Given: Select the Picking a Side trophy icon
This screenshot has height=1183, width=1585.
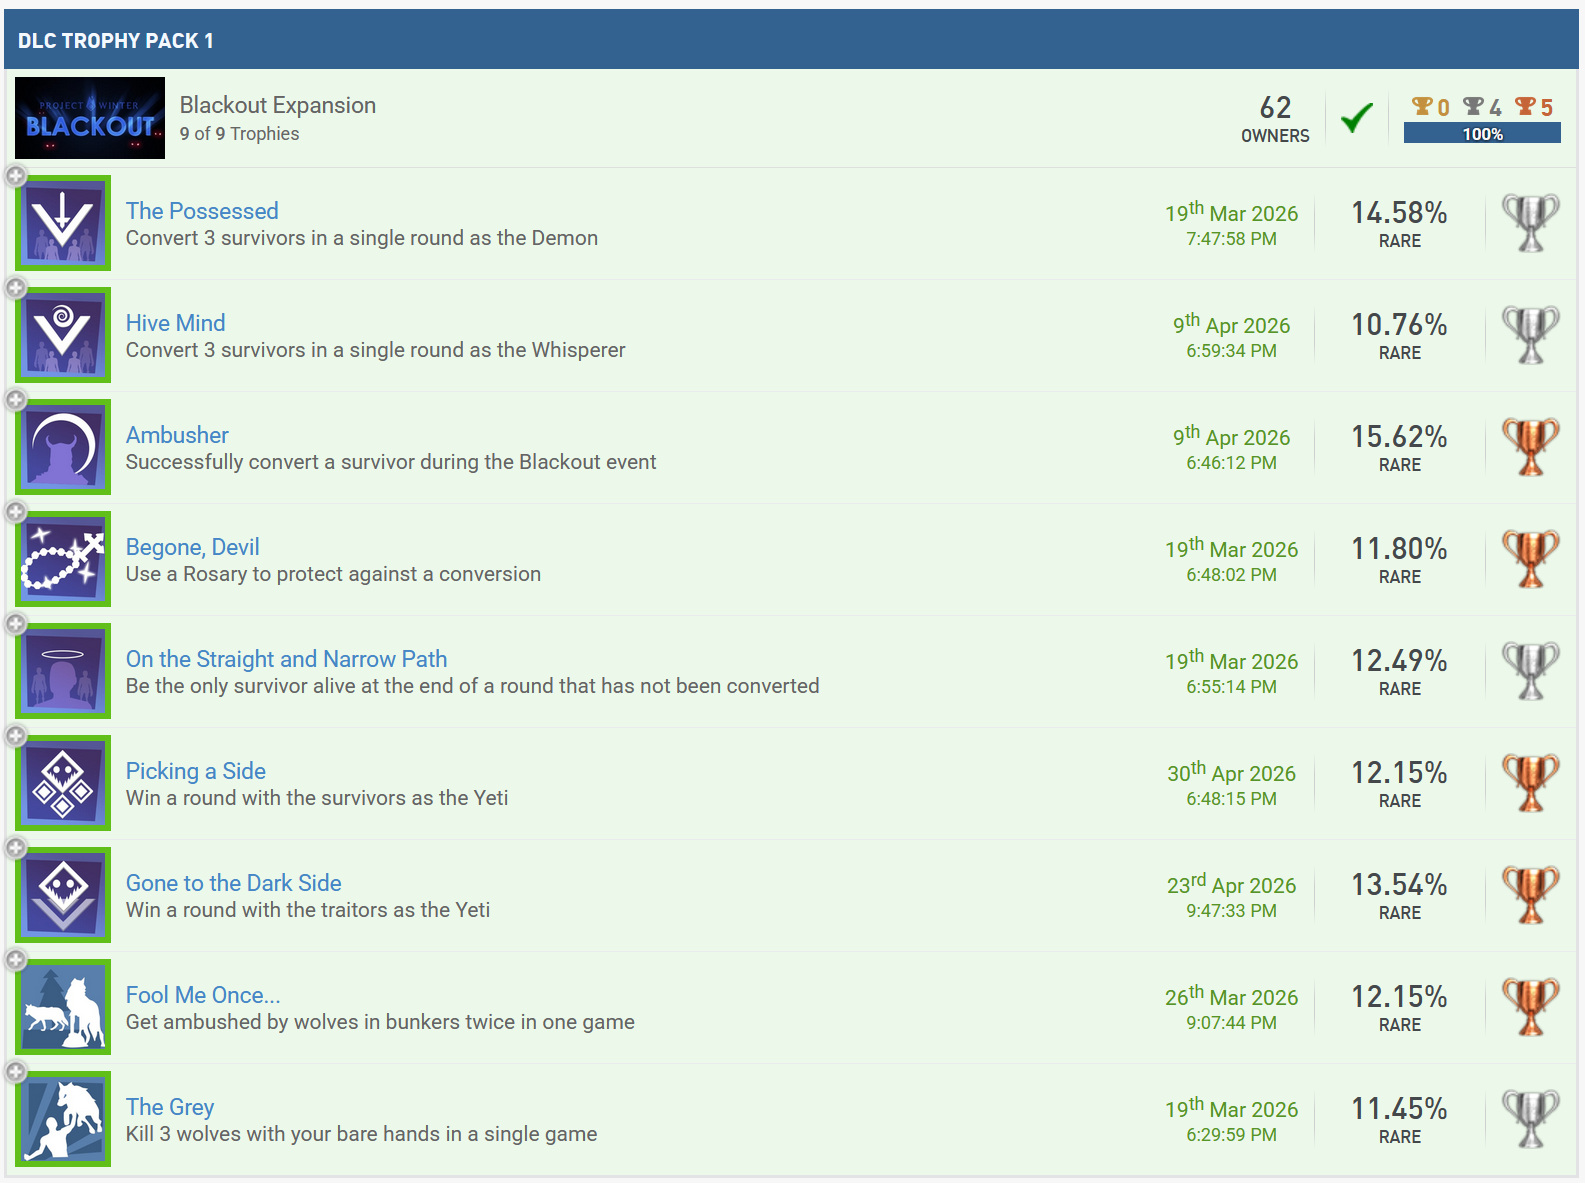Looking at the screenshot, I should tap(63, 783).
